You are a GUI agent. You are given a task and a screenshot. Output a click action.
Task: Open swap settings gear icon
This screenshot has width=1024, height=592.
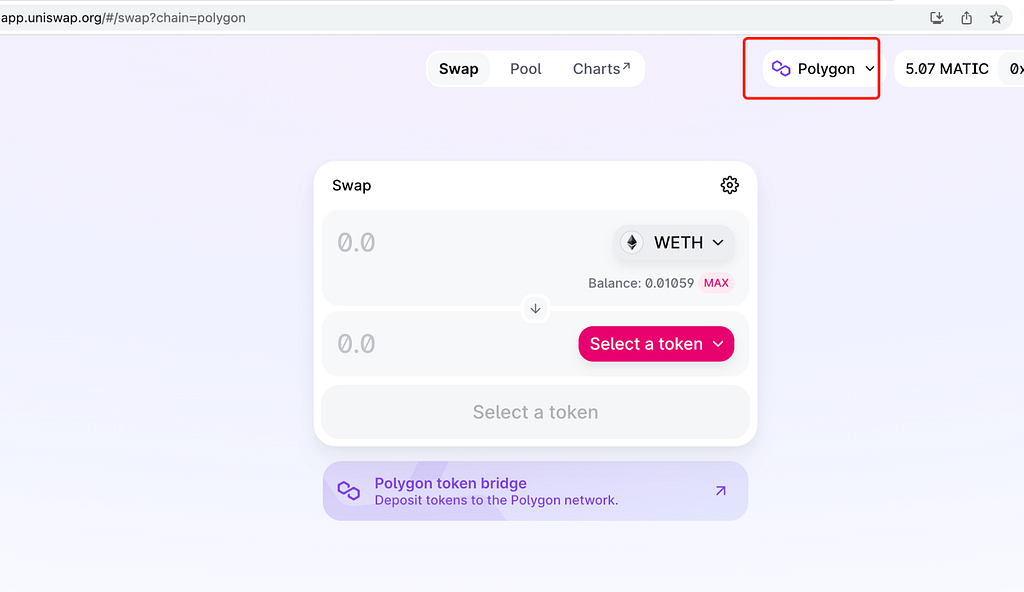(729, 185)
